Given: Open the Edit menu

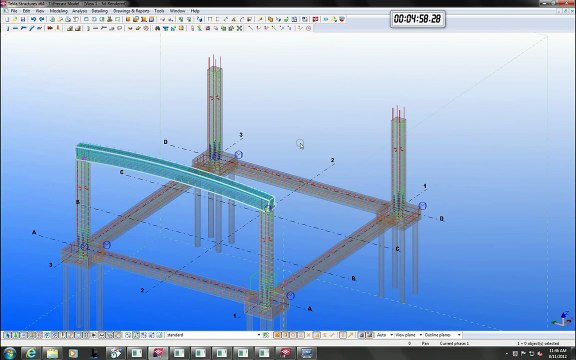Looking at the screenshot, I should pos(26,11).
